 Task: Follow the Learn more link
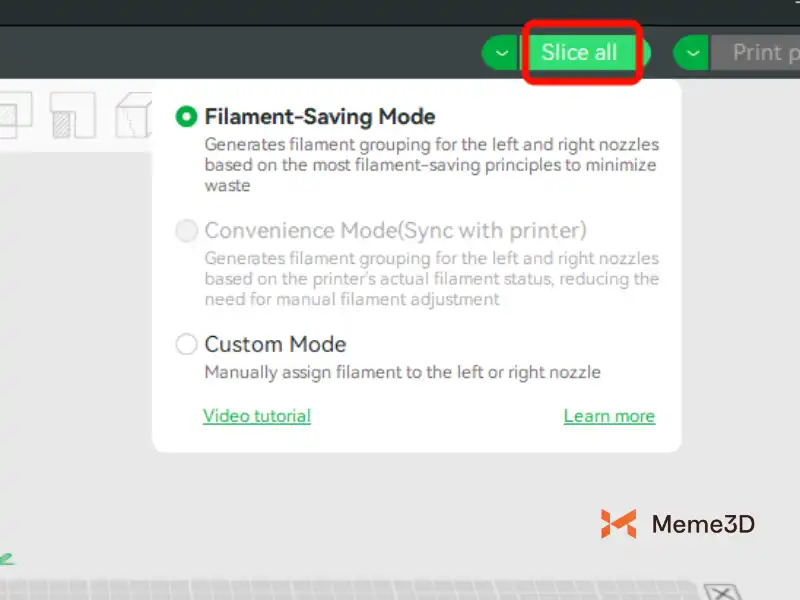pos(609,416)
